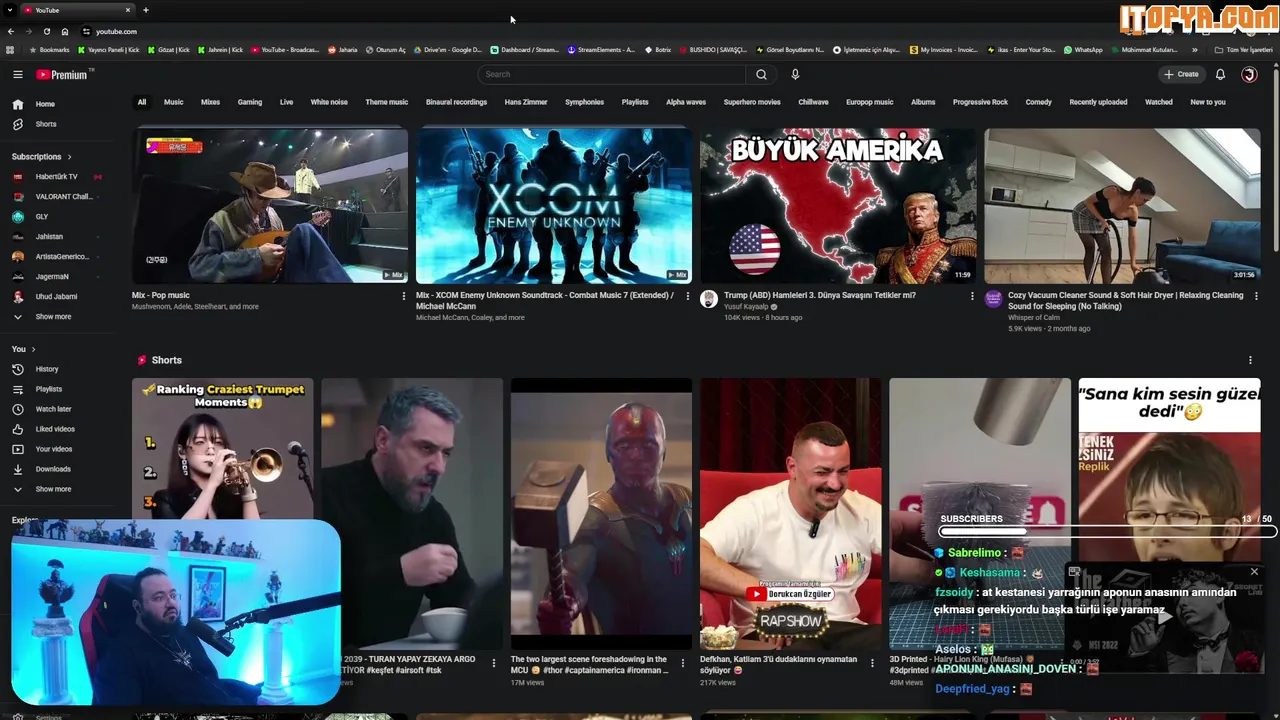The width and height of the screenshot is (1280, 720).
Task: Open Jahistan subscription channel
Action: click(x=49, y=237)
